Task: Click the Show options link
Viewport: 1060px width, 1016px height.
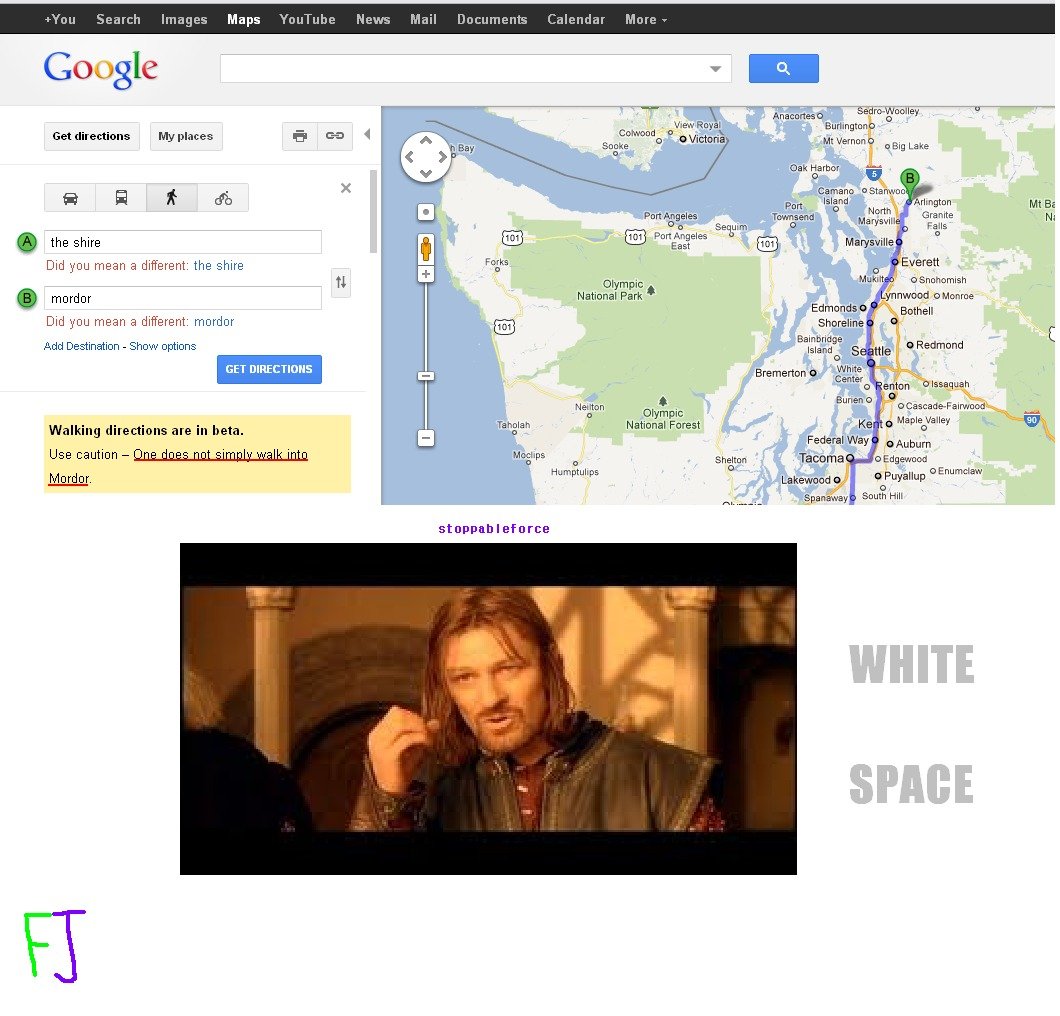Action: pos(163,346)
